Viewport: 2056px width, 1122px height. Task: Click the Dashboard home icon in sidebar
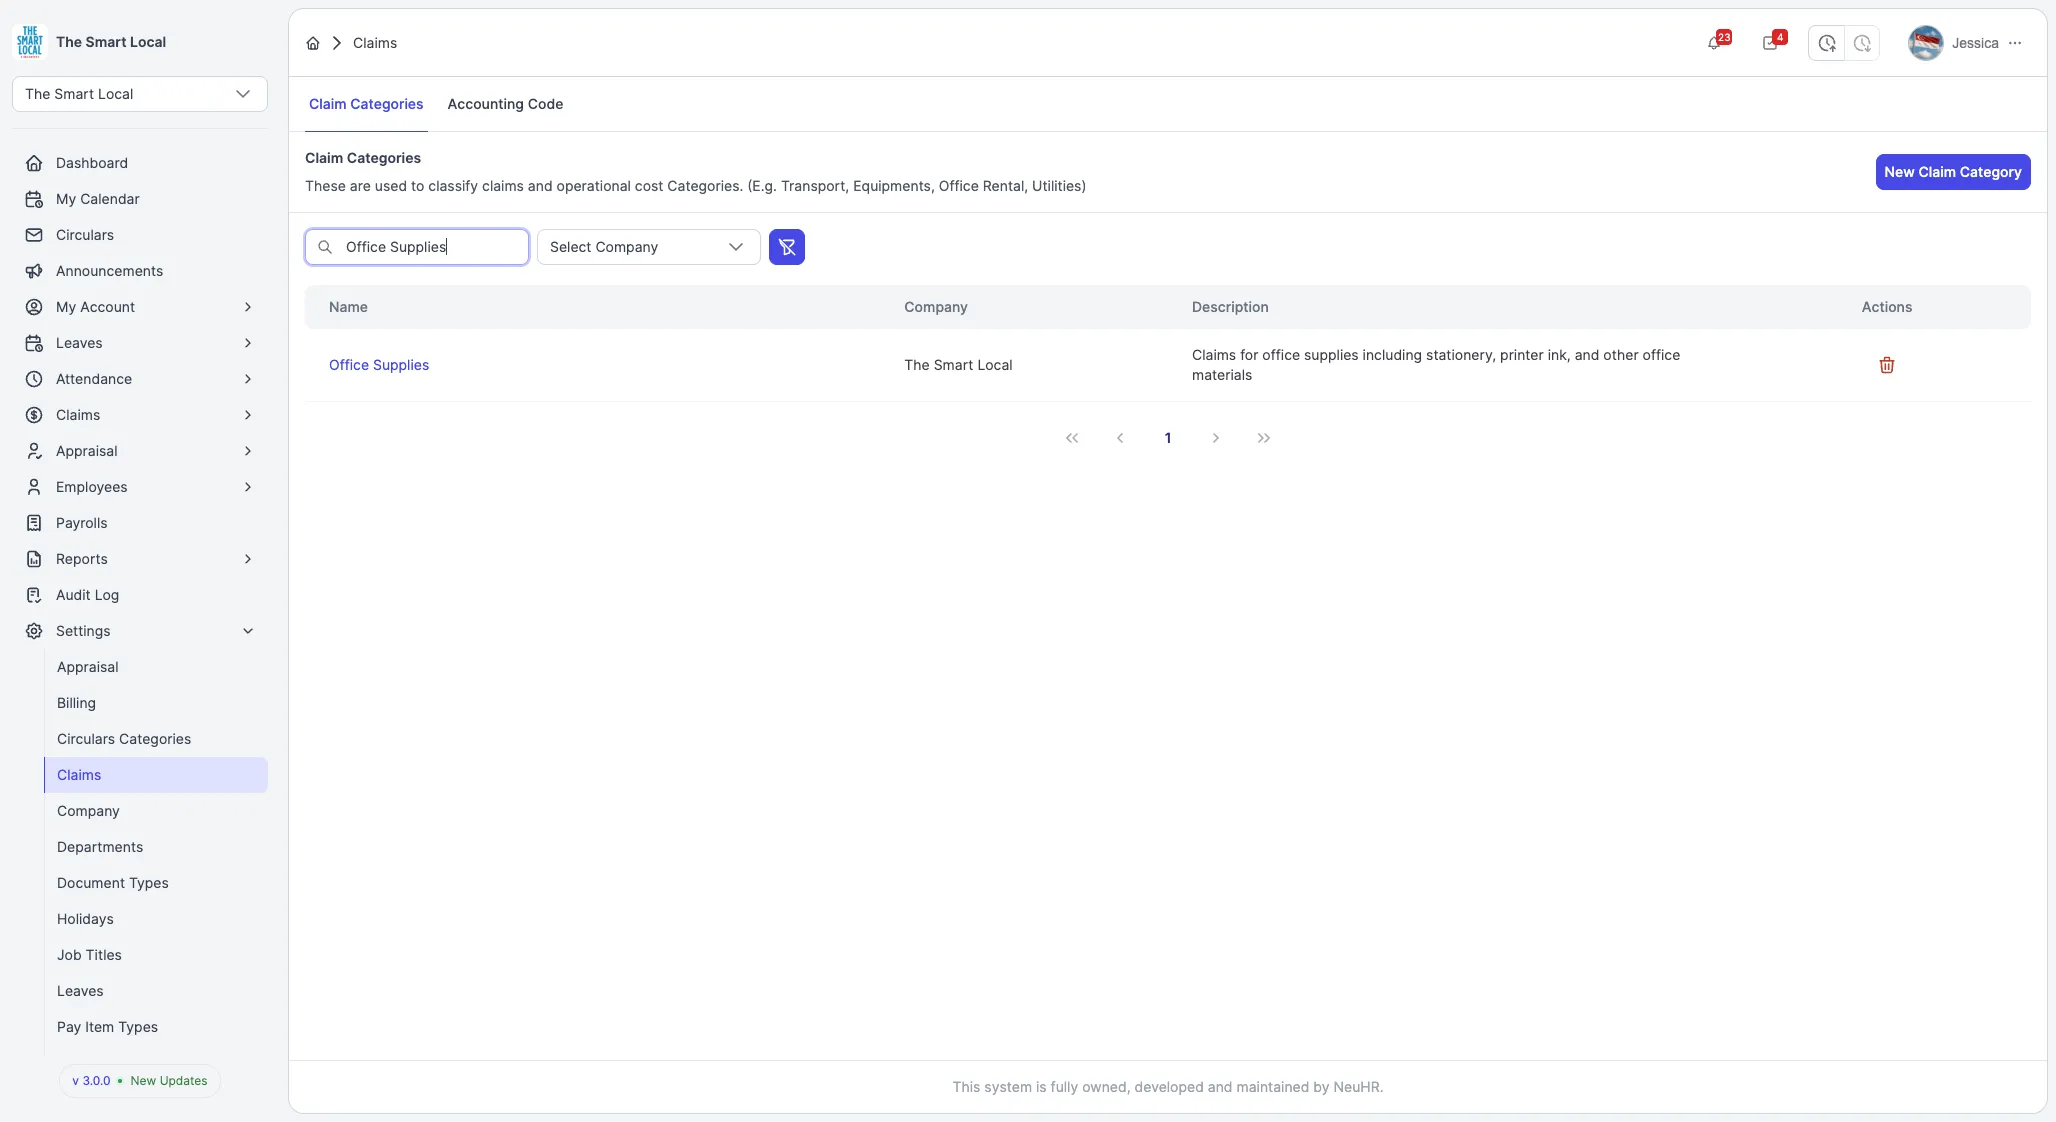34,163
